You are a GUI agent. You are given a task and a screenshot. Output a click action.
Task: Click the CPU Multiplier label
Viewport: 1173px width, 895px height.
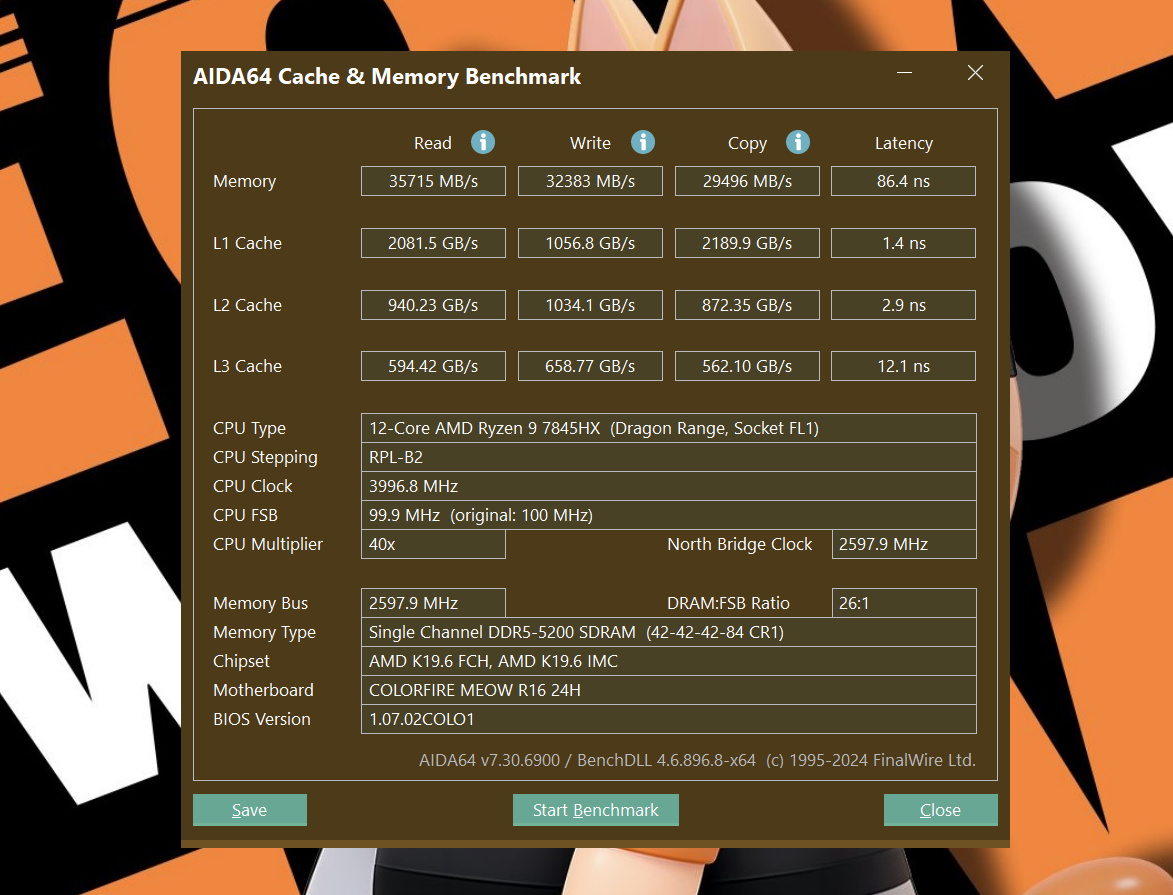[268, 545]
